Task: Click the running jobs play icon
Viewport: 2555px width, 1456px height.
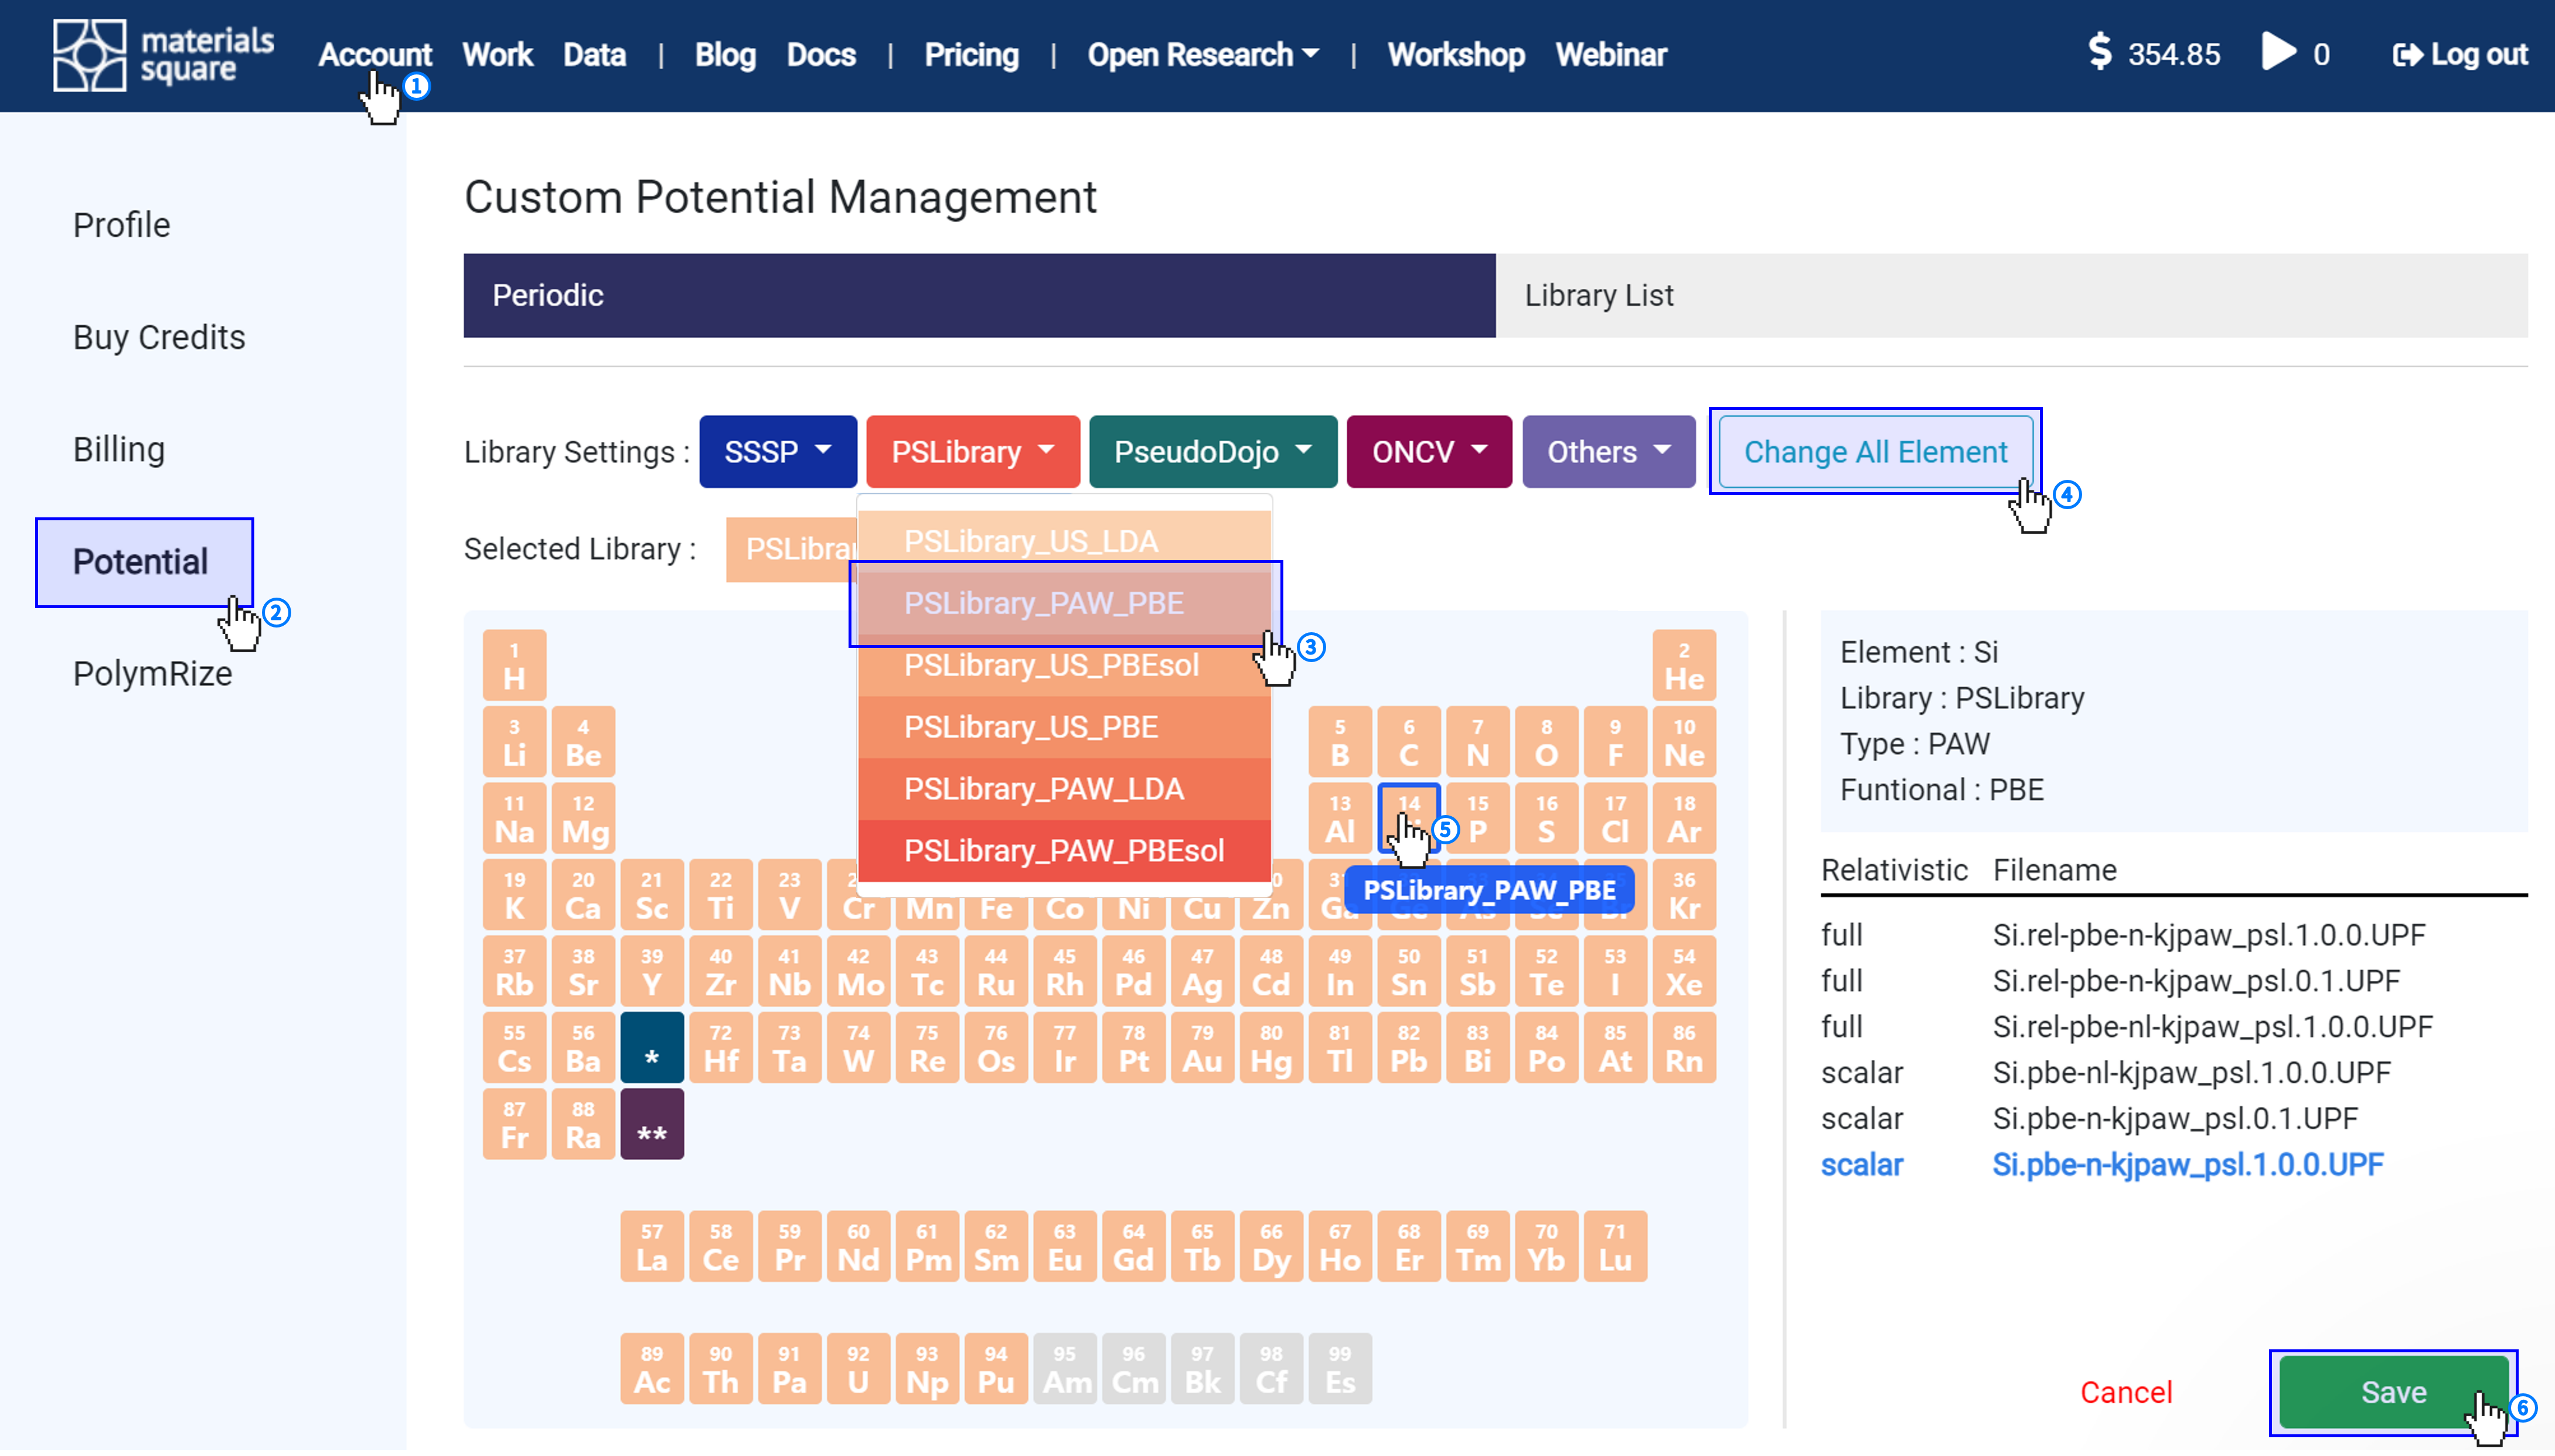Action: coord(2279,52)
